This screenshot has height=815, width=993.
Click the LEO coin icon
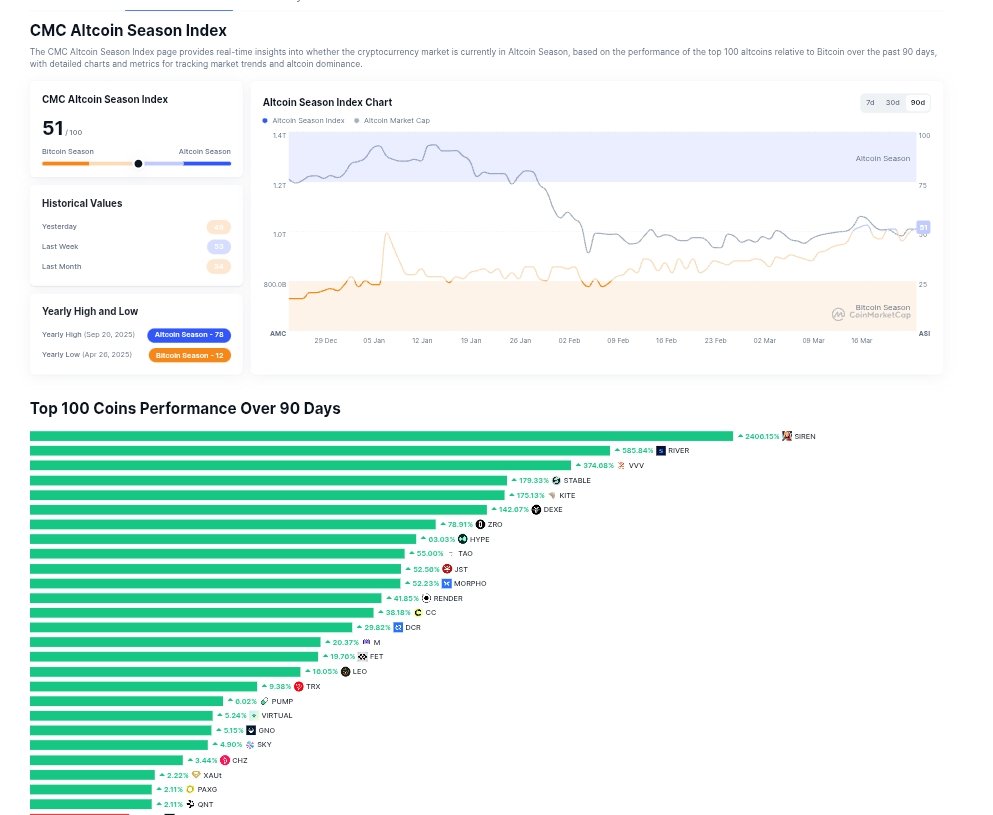345,672
